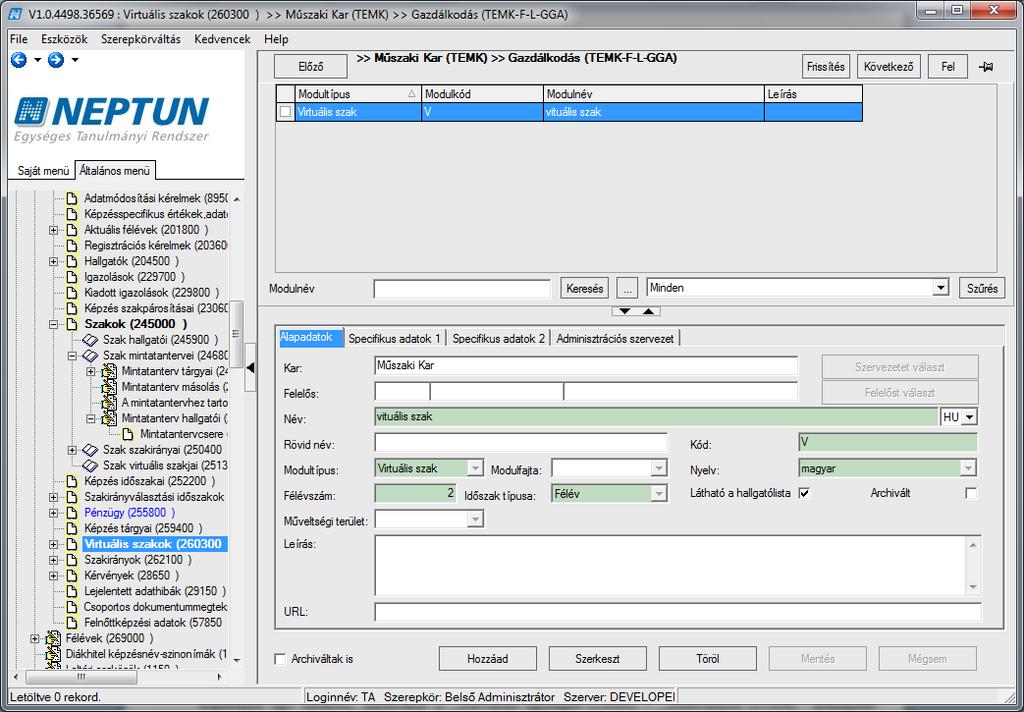Click the Mintatanterv tárgyai node icon

click(x=109, y=372)
